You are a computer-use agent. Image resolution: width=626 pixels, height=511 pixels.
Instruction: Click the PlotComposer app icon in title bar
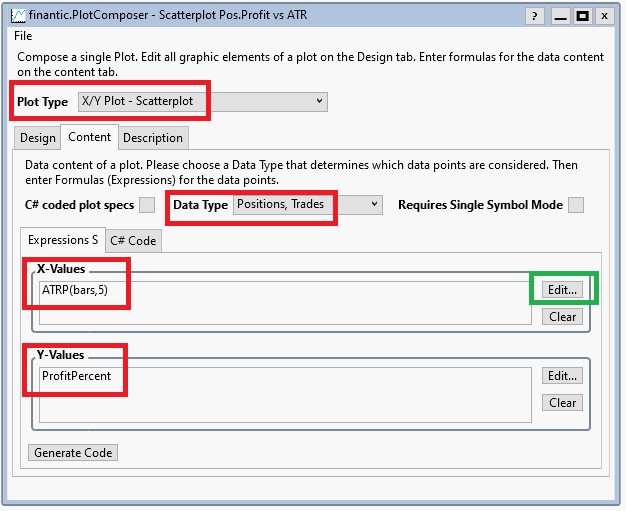click(18, 16)
